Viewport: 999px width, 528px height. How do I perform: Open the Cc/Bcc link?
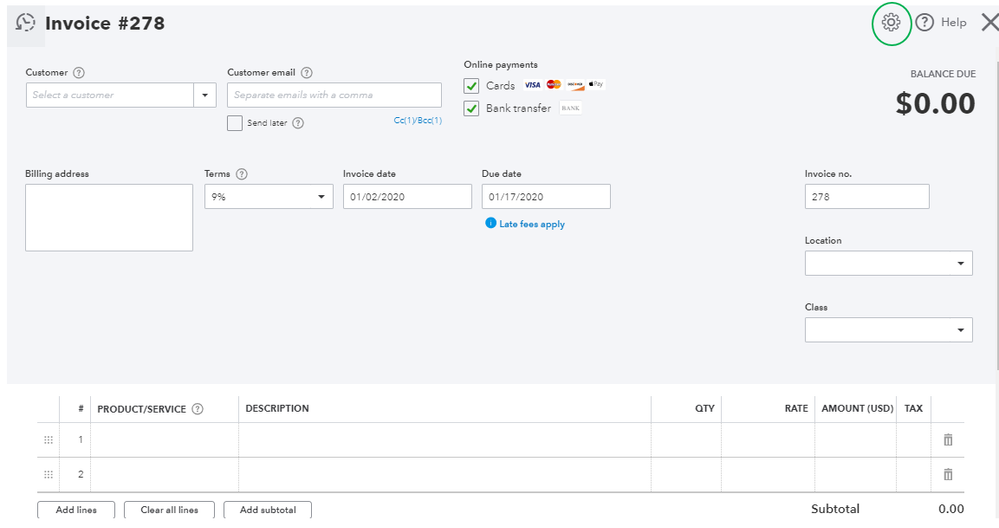(417, 121)
